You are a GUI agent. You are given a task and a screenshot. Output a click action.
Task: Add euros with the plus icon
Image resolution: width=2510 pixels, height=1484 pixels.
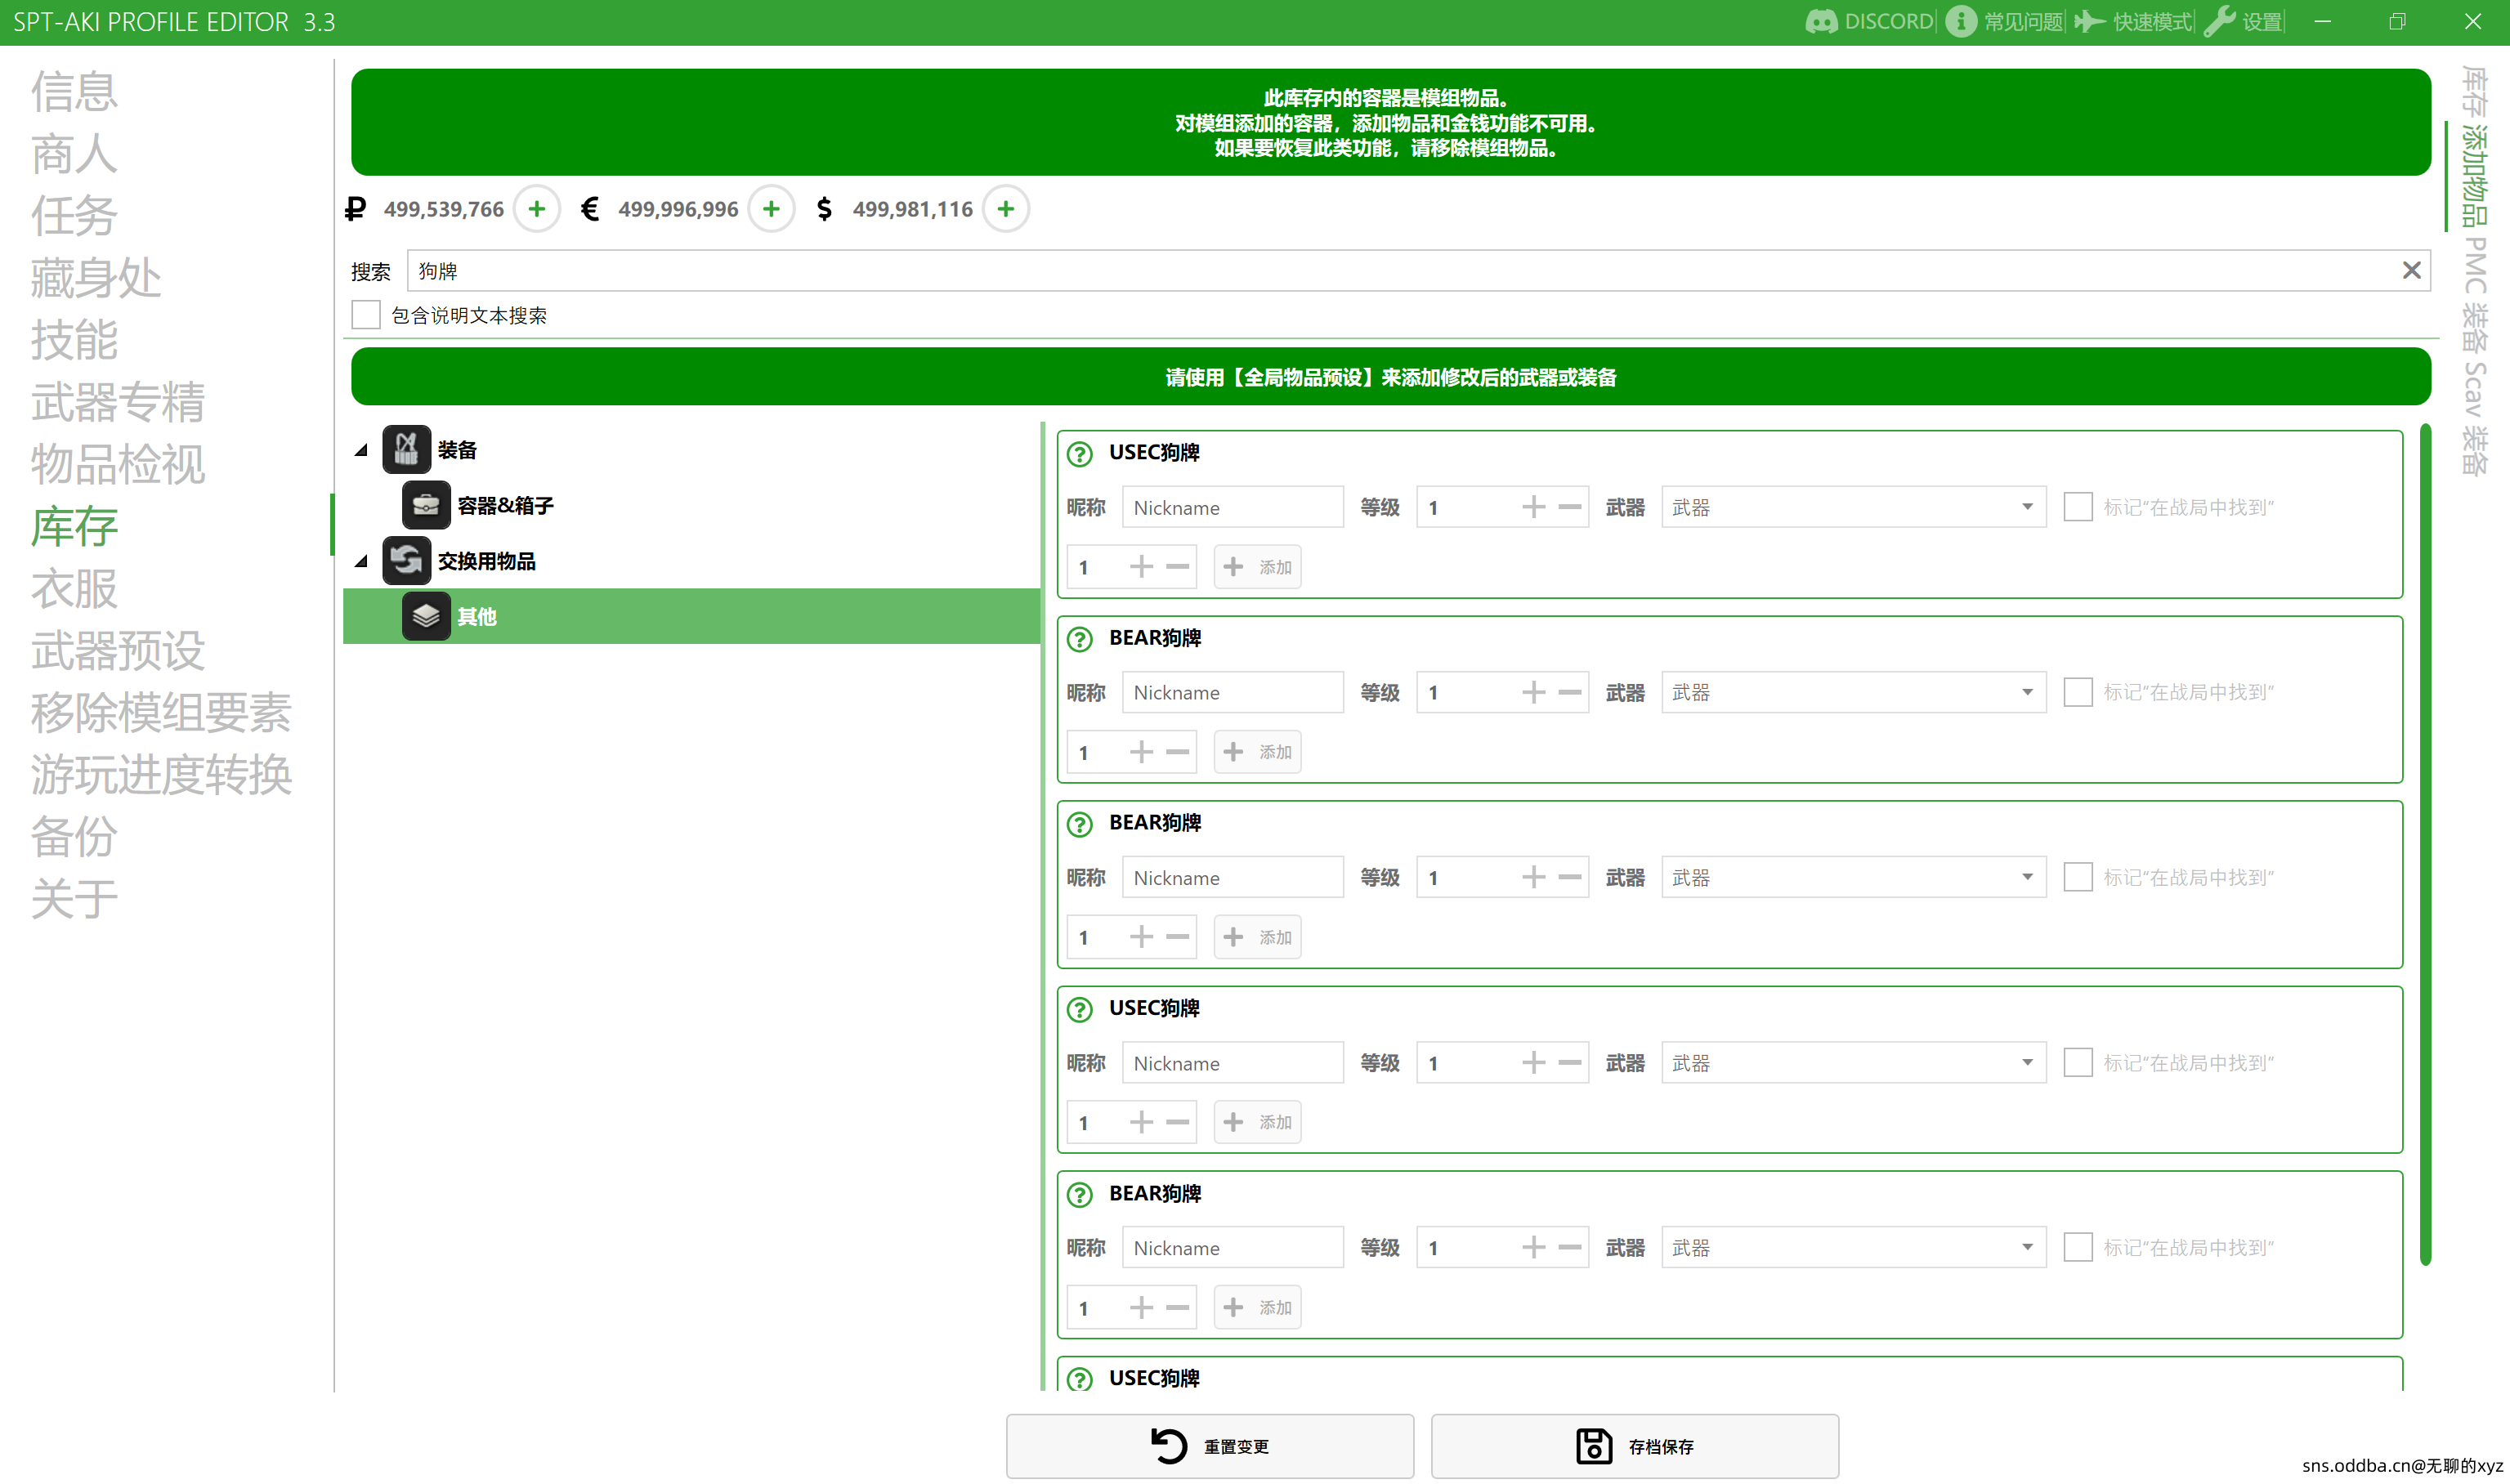pyautogui.click(x=771, y=209)
